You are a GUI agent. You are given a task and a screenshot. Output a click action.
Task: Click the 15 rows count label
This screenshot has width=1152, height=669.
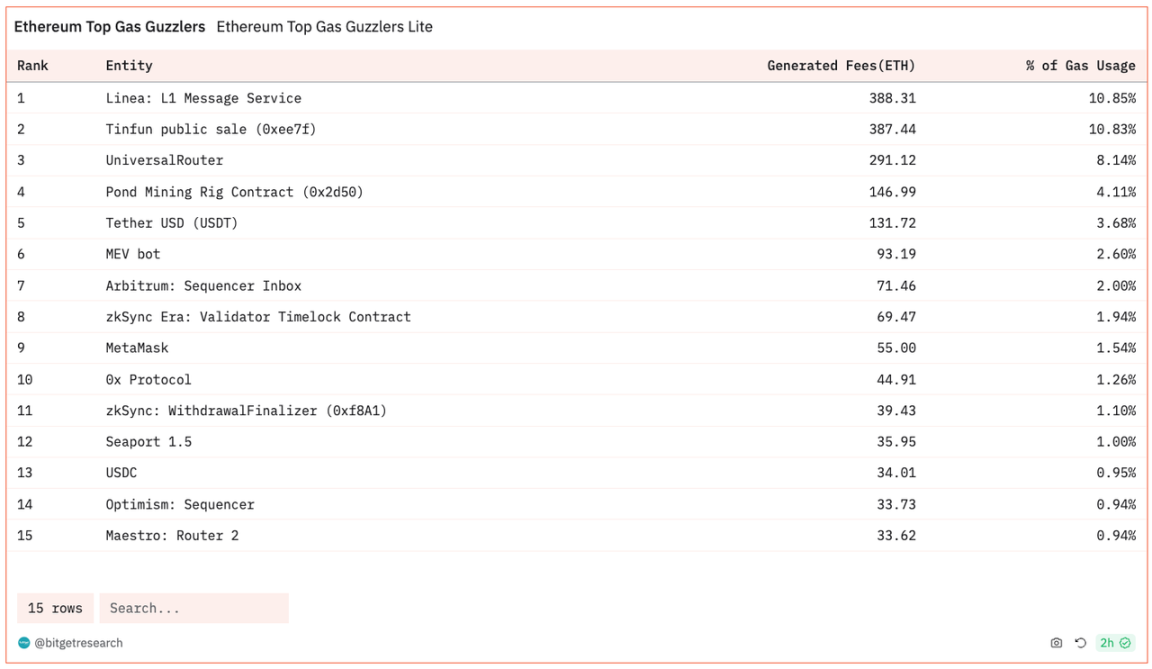click(x=55, y=608)
